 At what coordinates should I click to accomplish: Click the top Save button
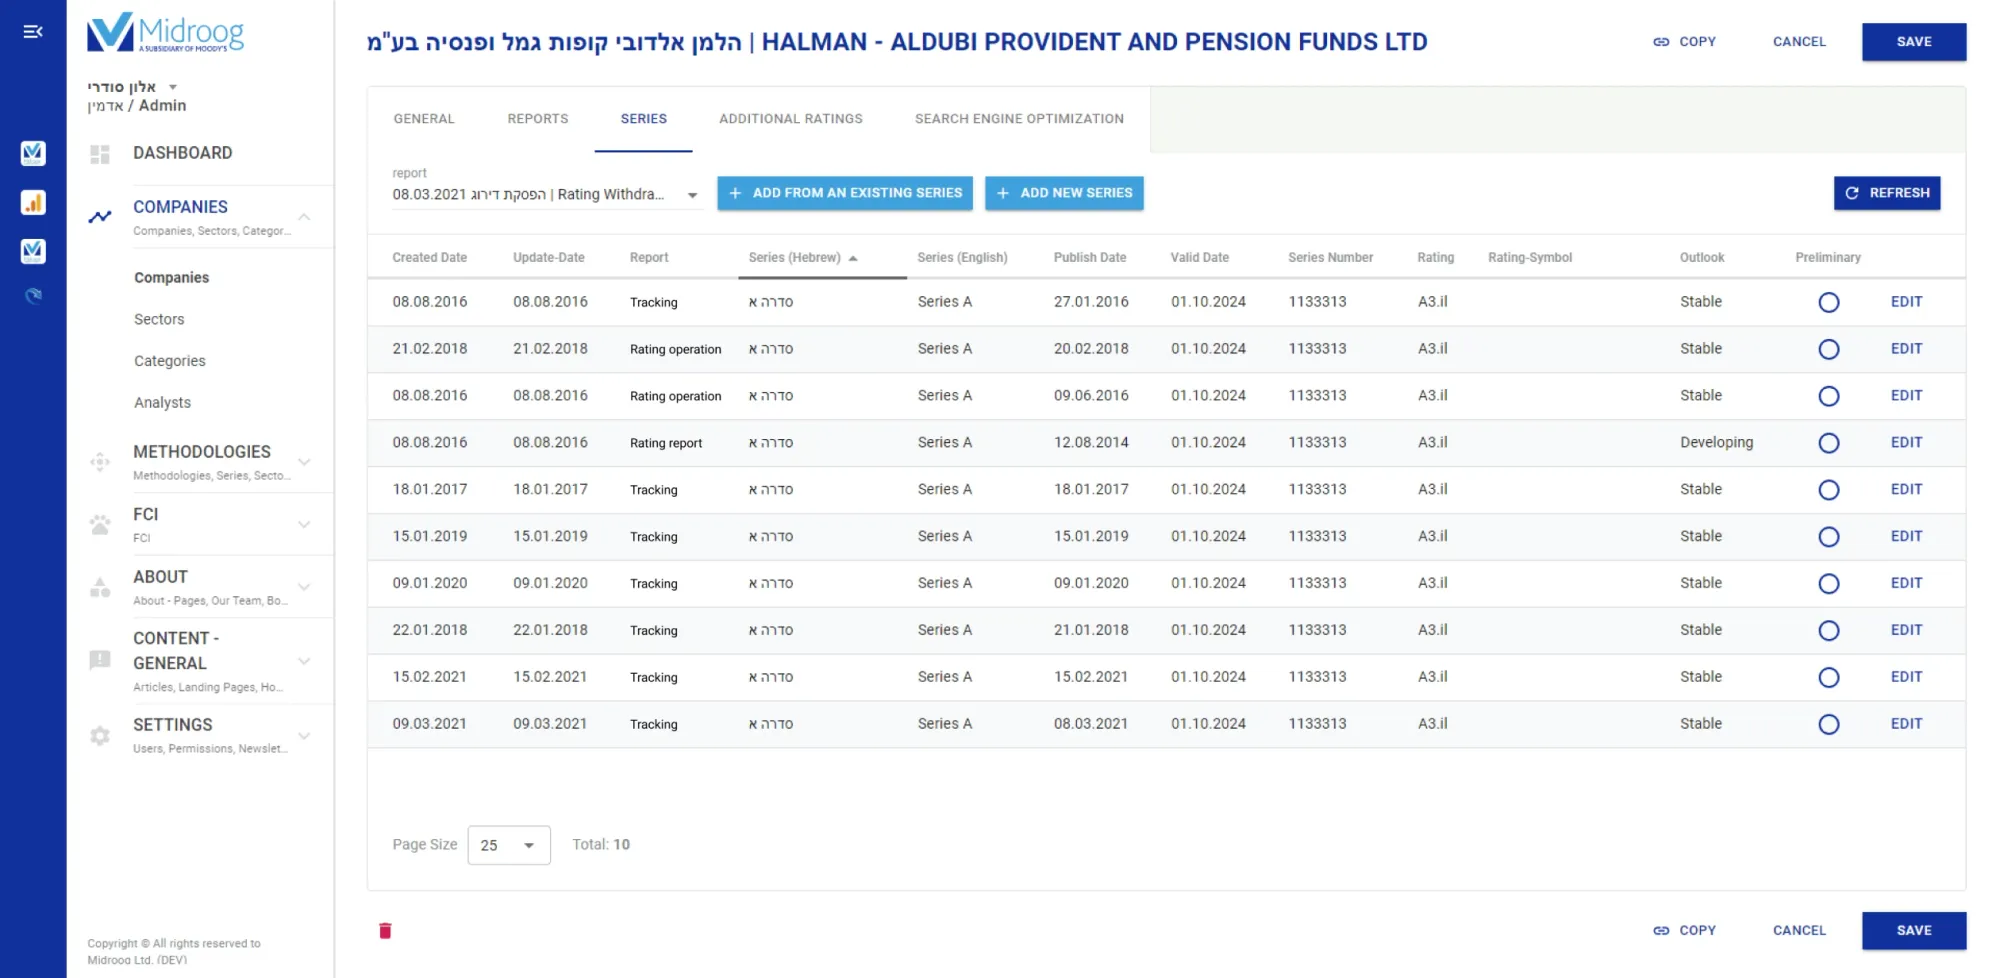point(1914,42)
